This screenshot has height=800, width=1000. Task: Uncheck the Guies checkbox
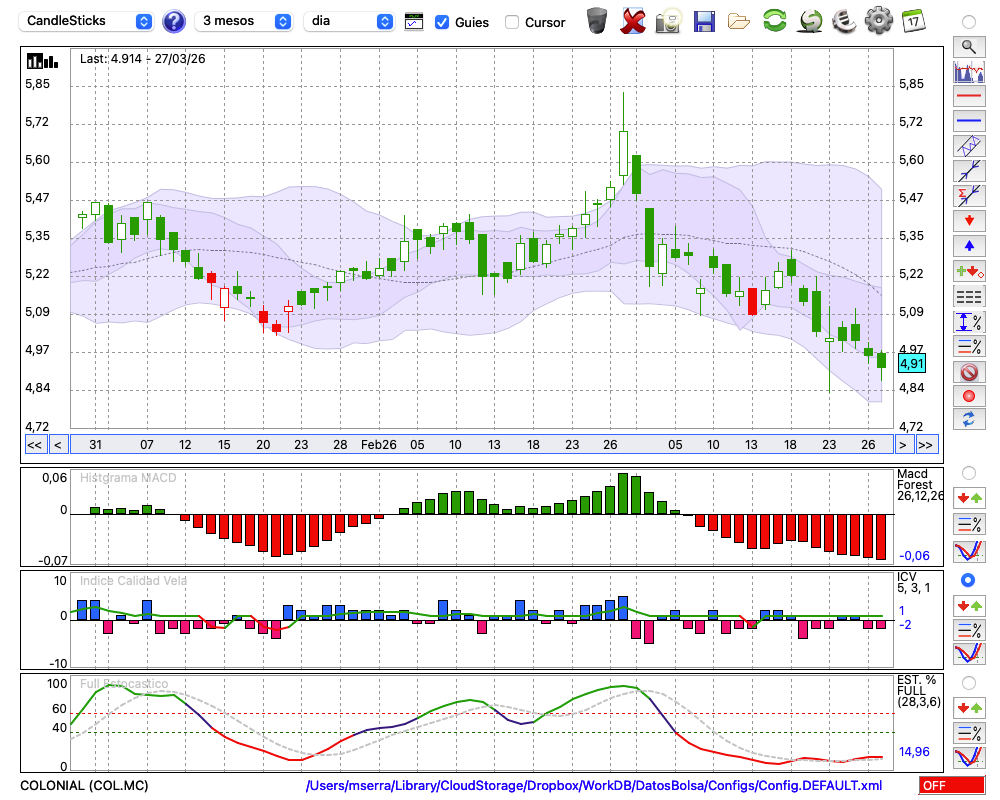pyautogui.click(x=442, y=22)
